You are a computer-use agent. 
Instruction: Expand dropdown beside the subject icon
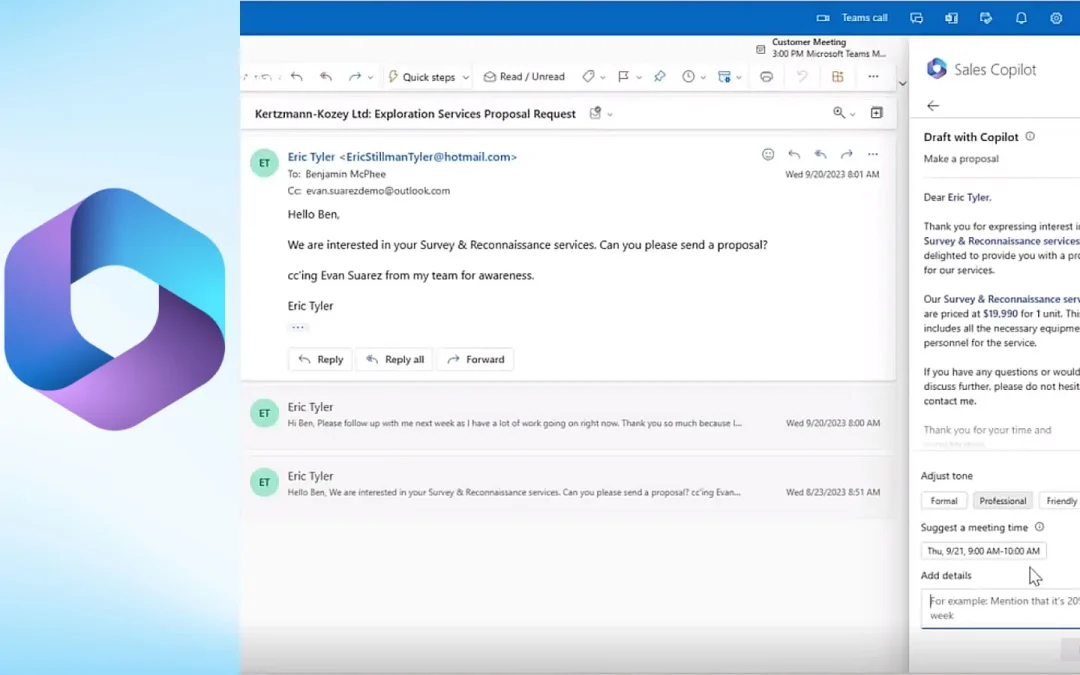pyautogui.click(x=610, y=114)
